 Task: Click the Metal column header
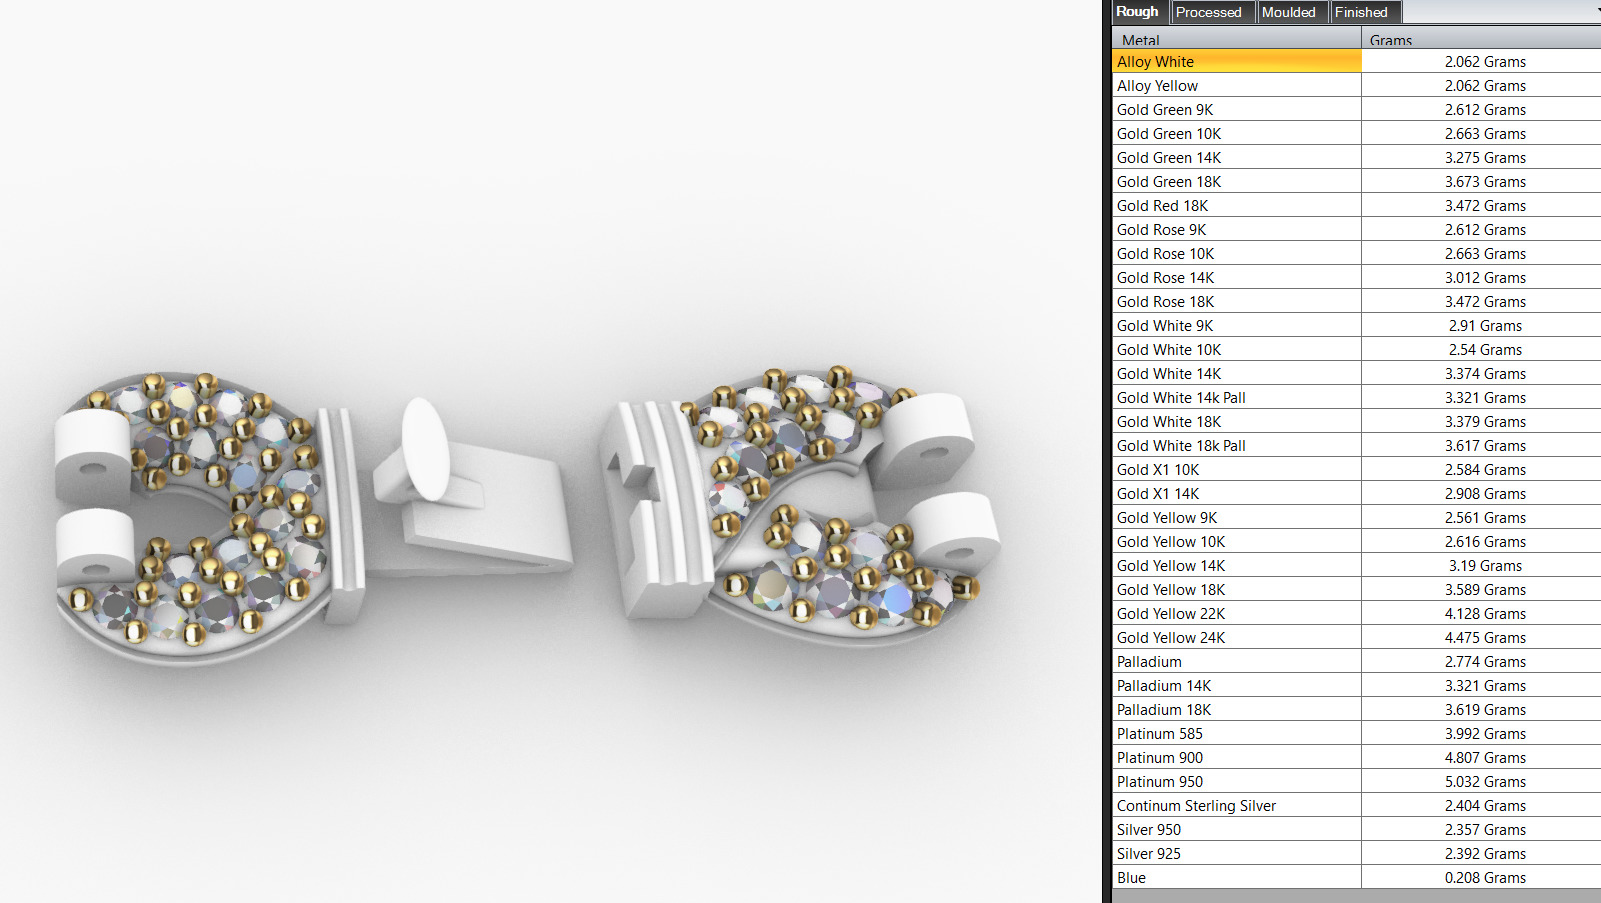(1236, 39)
